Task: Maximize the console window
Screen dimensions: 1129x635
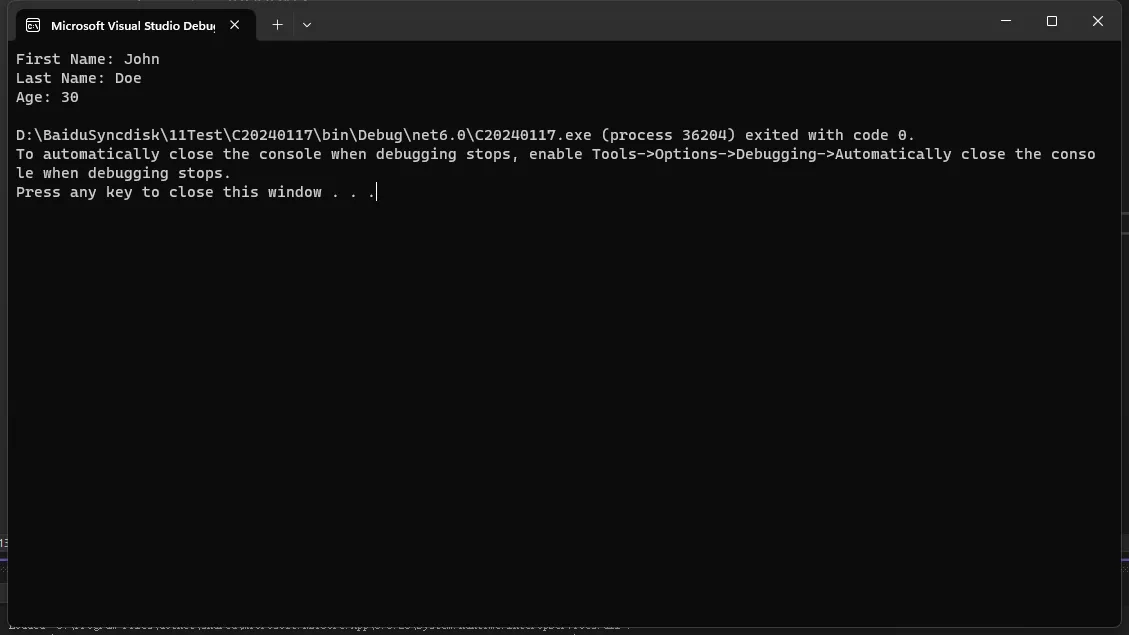Action: pos(1052,21)
